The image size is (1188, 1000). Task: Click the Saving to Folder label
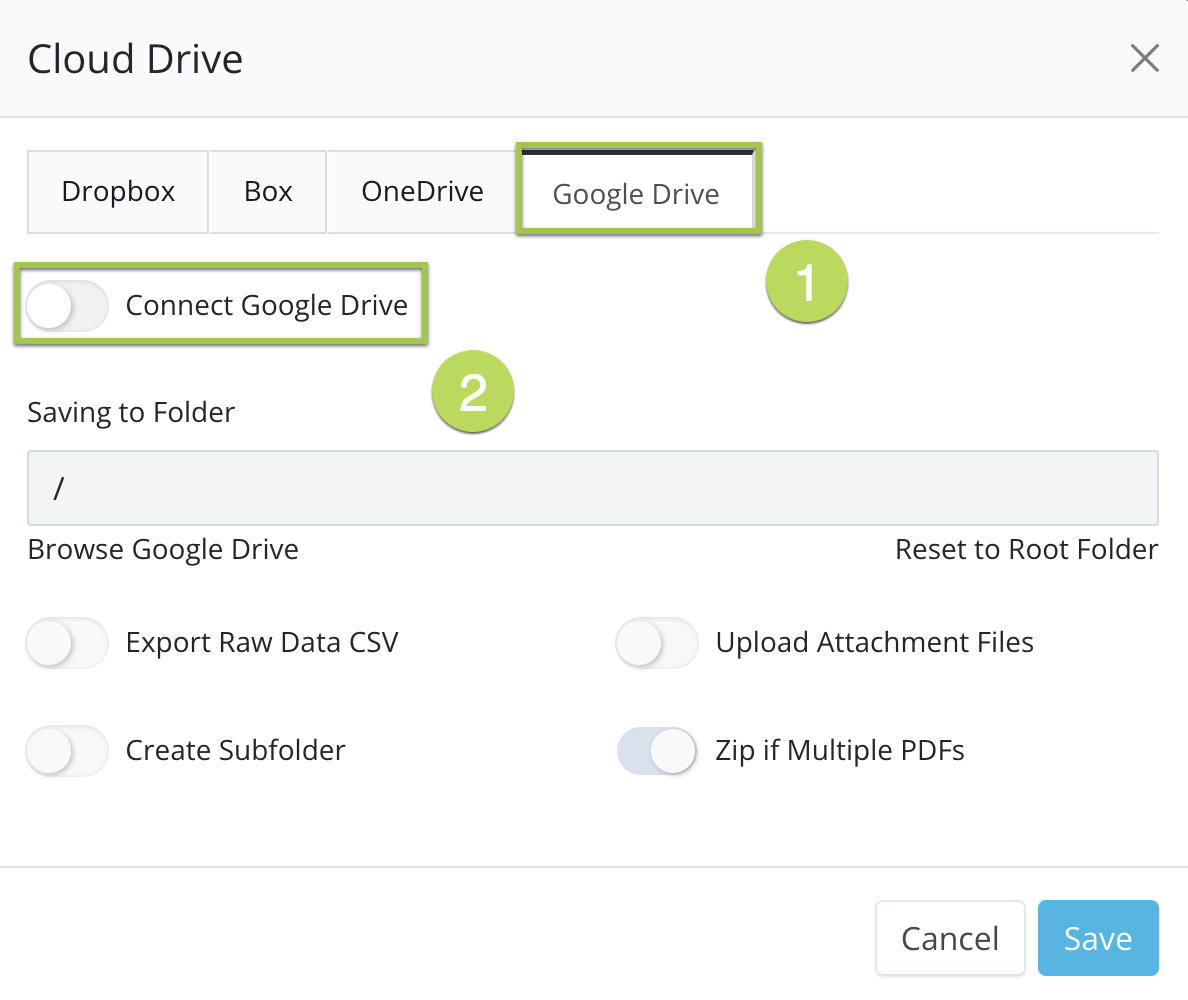click(x=131, y=412)
